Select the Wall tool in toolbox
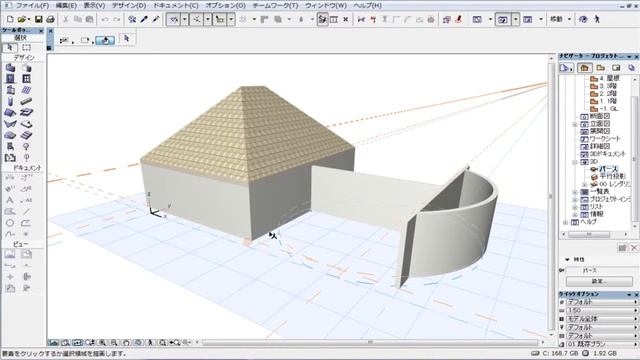This screenshot has height=360, width=640. click(x=10, y=68)
